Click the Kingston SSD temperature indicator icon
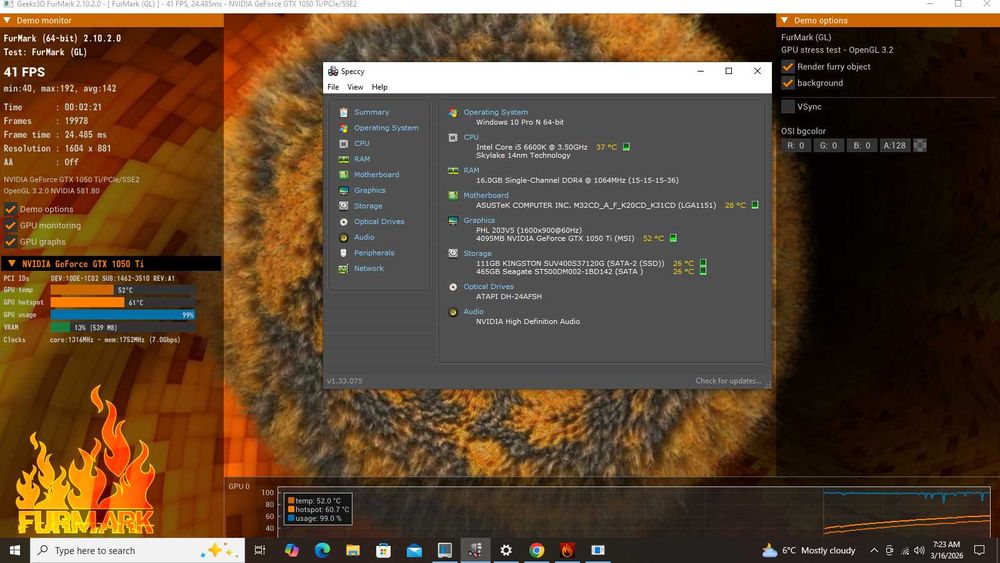This screenshot has width=1000, height=563. tap(703, 263)
